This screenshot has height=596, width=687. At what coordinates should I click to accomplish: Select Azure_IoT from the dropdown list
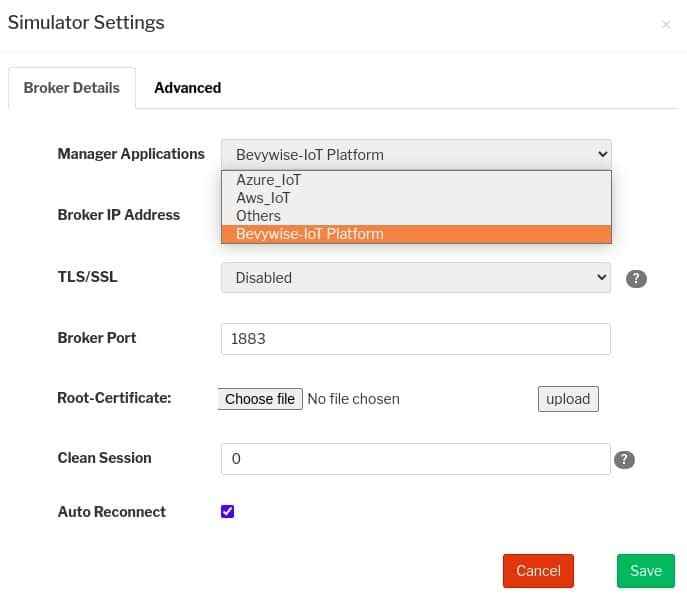[416, 180]
